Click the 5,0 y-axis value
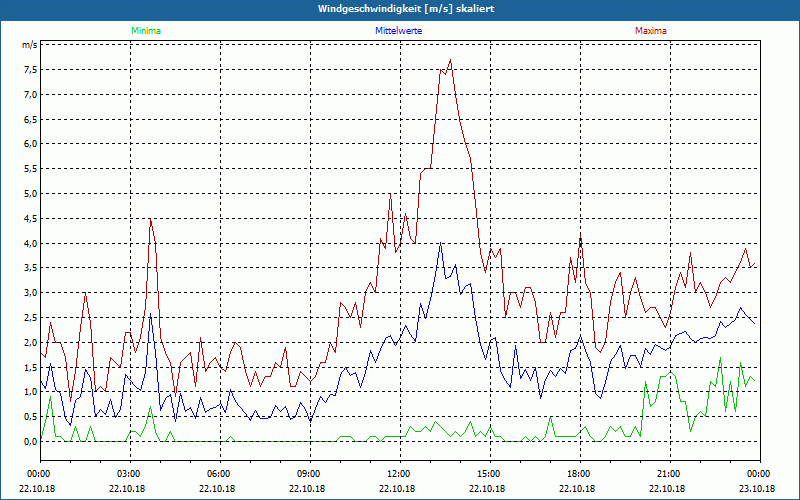 point(31,194)
